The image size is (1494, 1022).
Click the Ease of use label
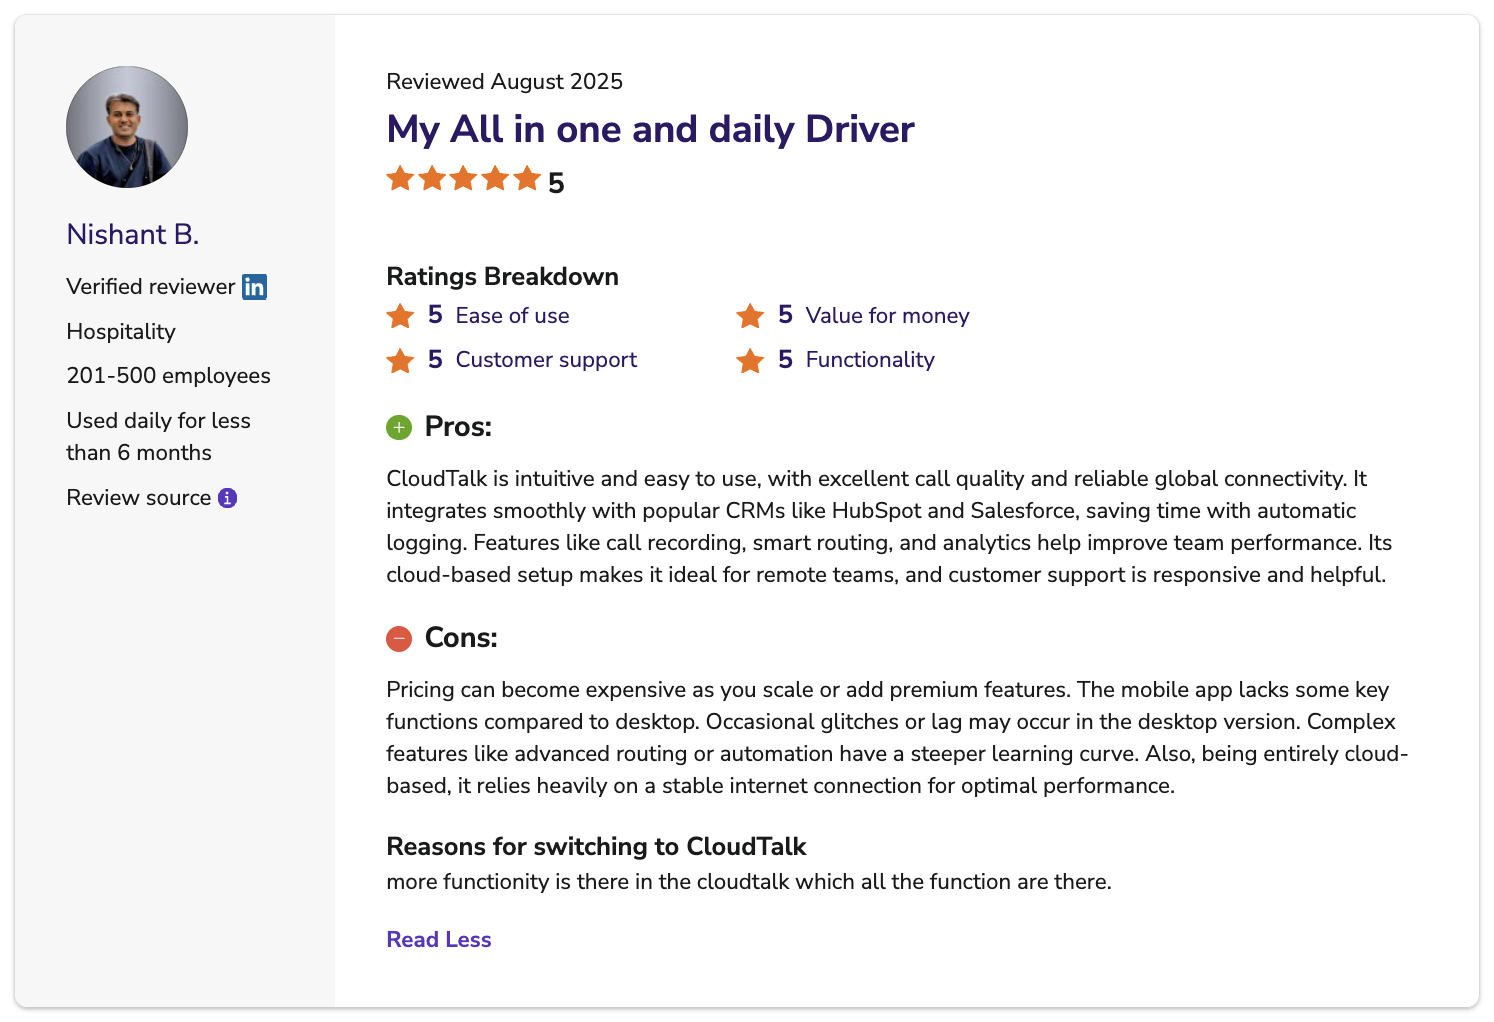coord(512,316)
